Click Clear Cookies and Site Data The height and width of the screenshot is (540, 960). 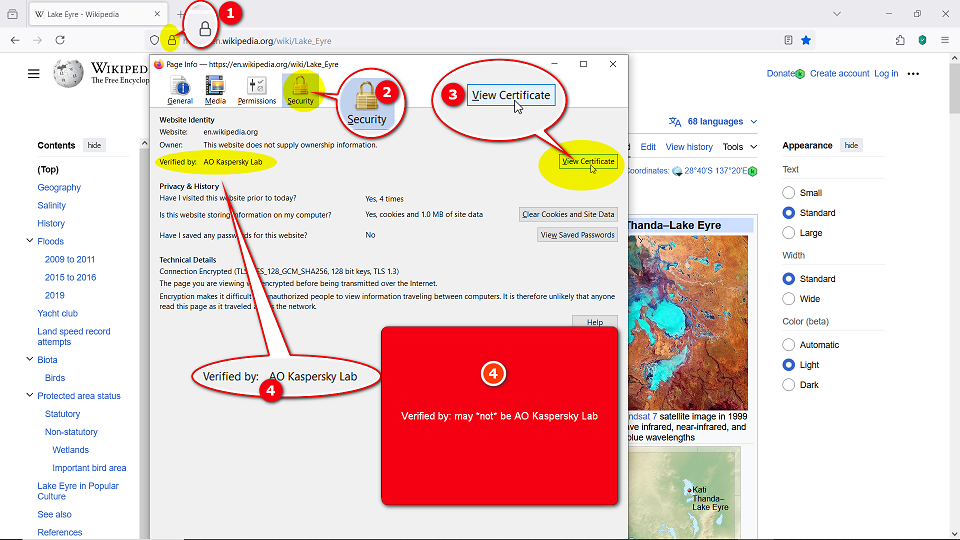(x=568, y=214)
